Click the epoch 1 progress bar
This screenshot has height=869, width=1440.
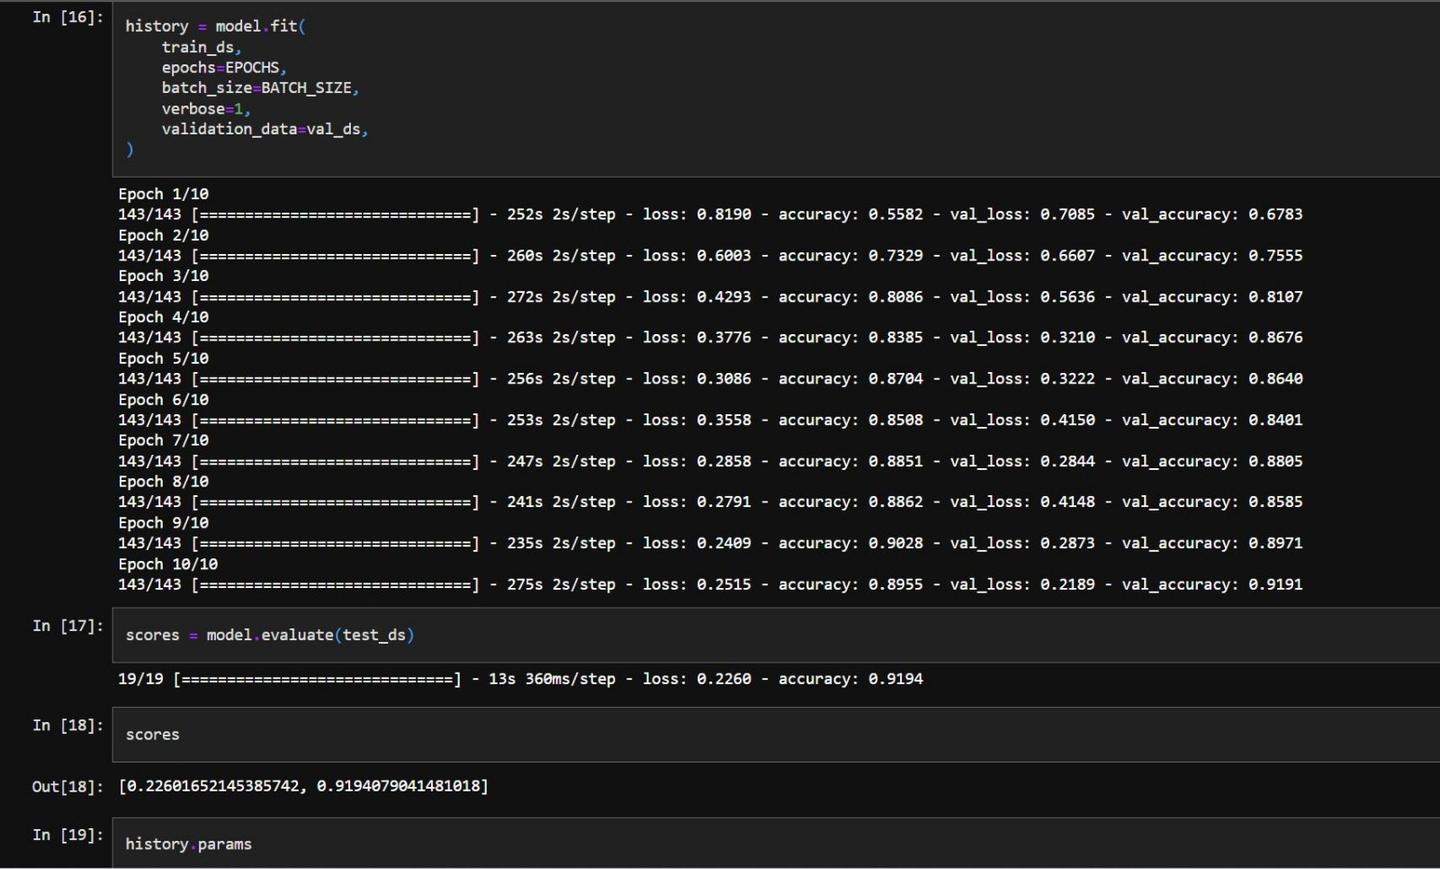(335, 214)
